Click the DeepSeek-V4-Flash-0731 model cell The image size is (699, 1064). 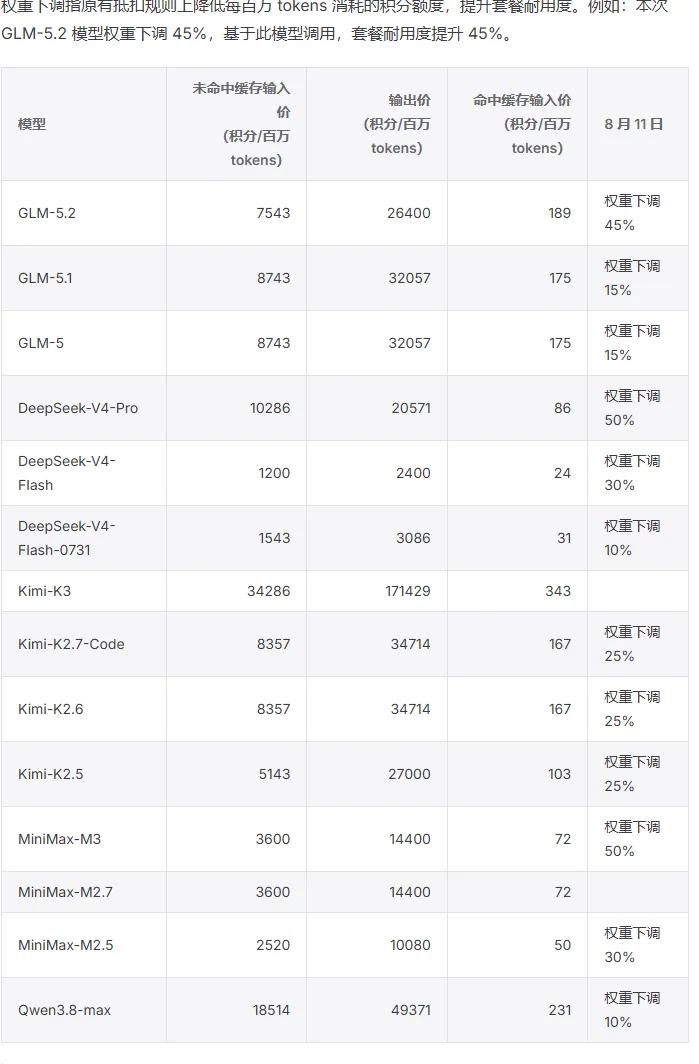[x=83, y=538]
